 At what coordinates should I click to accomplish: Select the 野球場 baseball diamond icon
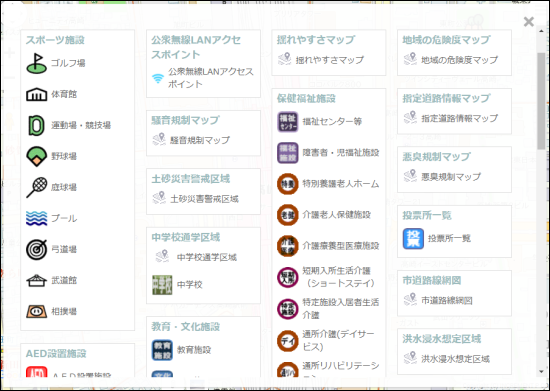pos(36,156)
